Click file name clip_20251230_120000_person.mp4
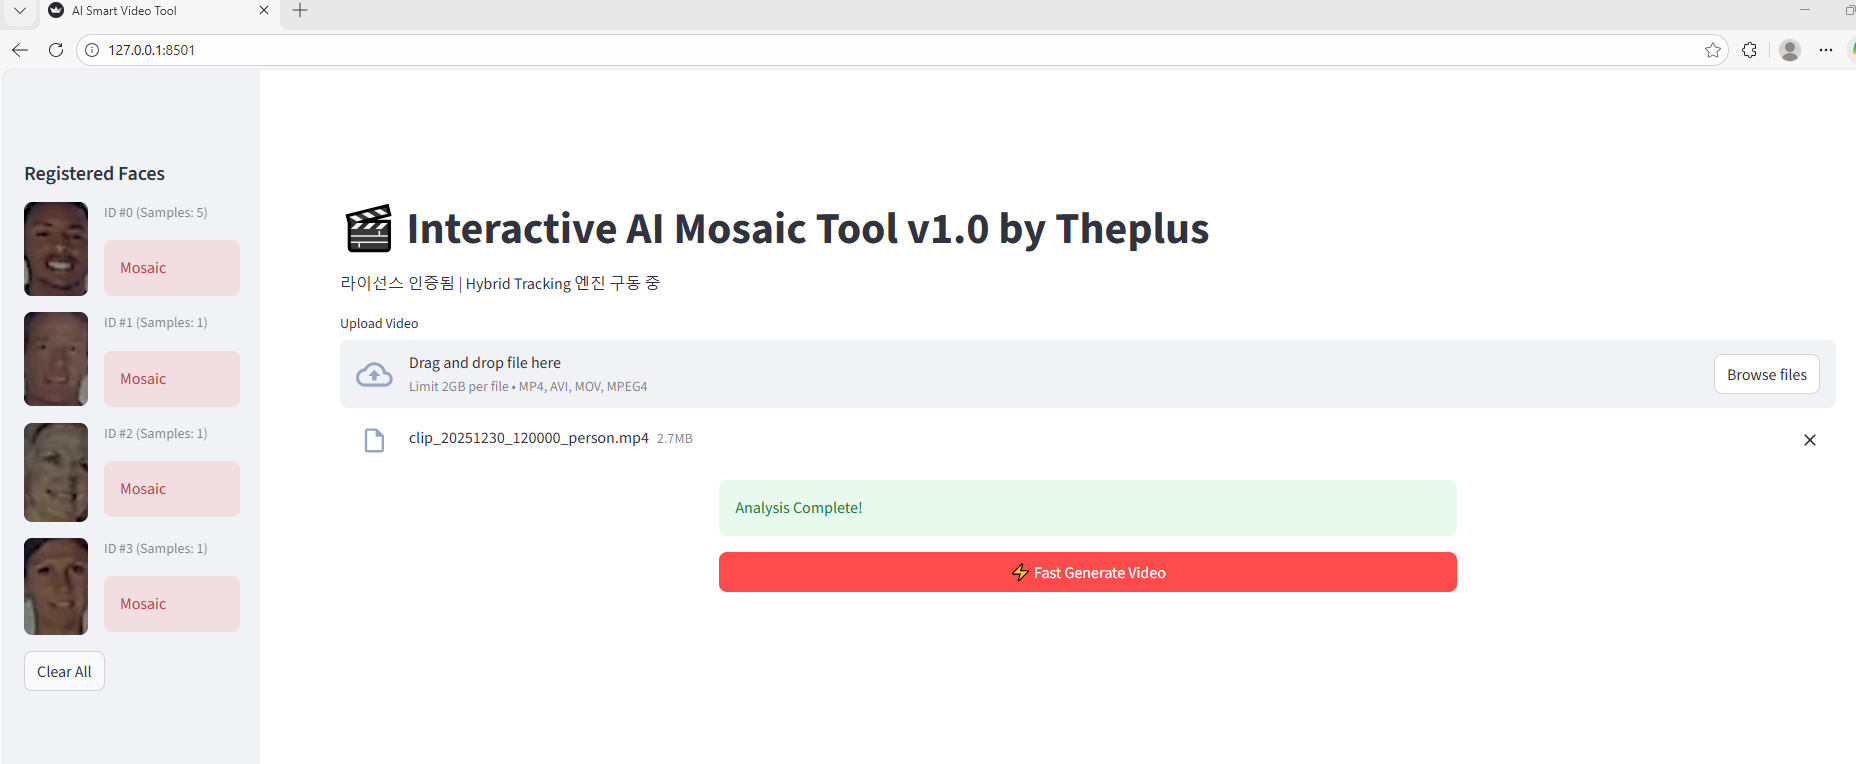 pyautogui.click(x=529, y=438)
